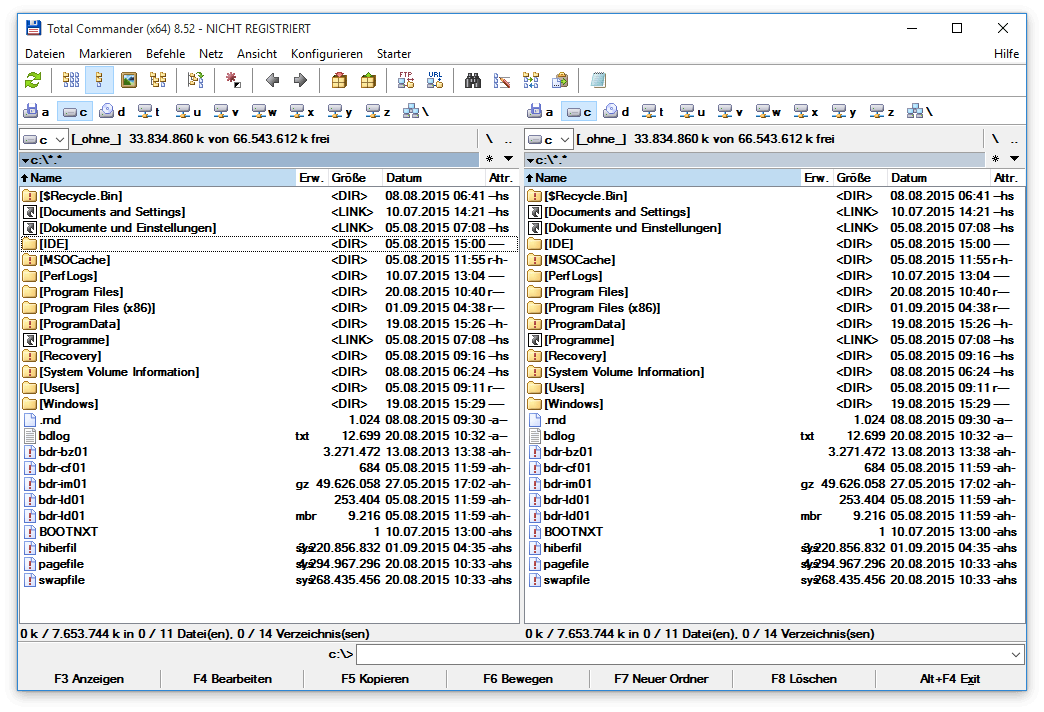Viewport: 1044px width, 712px height.
Task: Open the Dateien menu
Action: click(x=45, y=54)
